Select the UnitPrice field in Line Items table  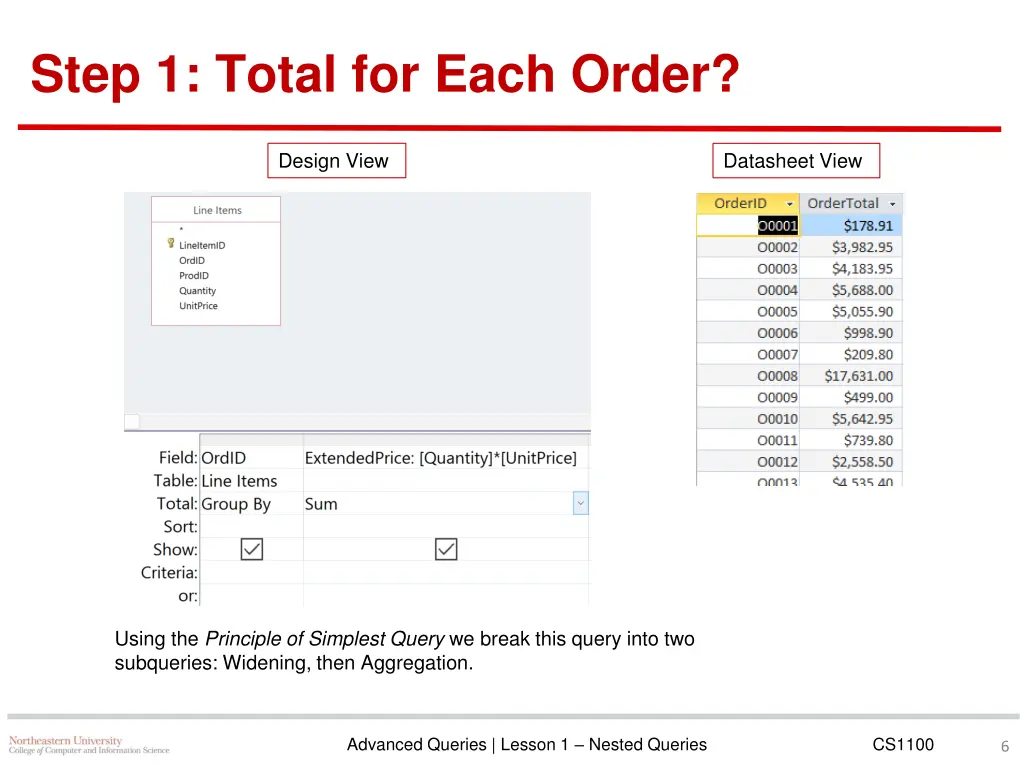pos(199,306)
